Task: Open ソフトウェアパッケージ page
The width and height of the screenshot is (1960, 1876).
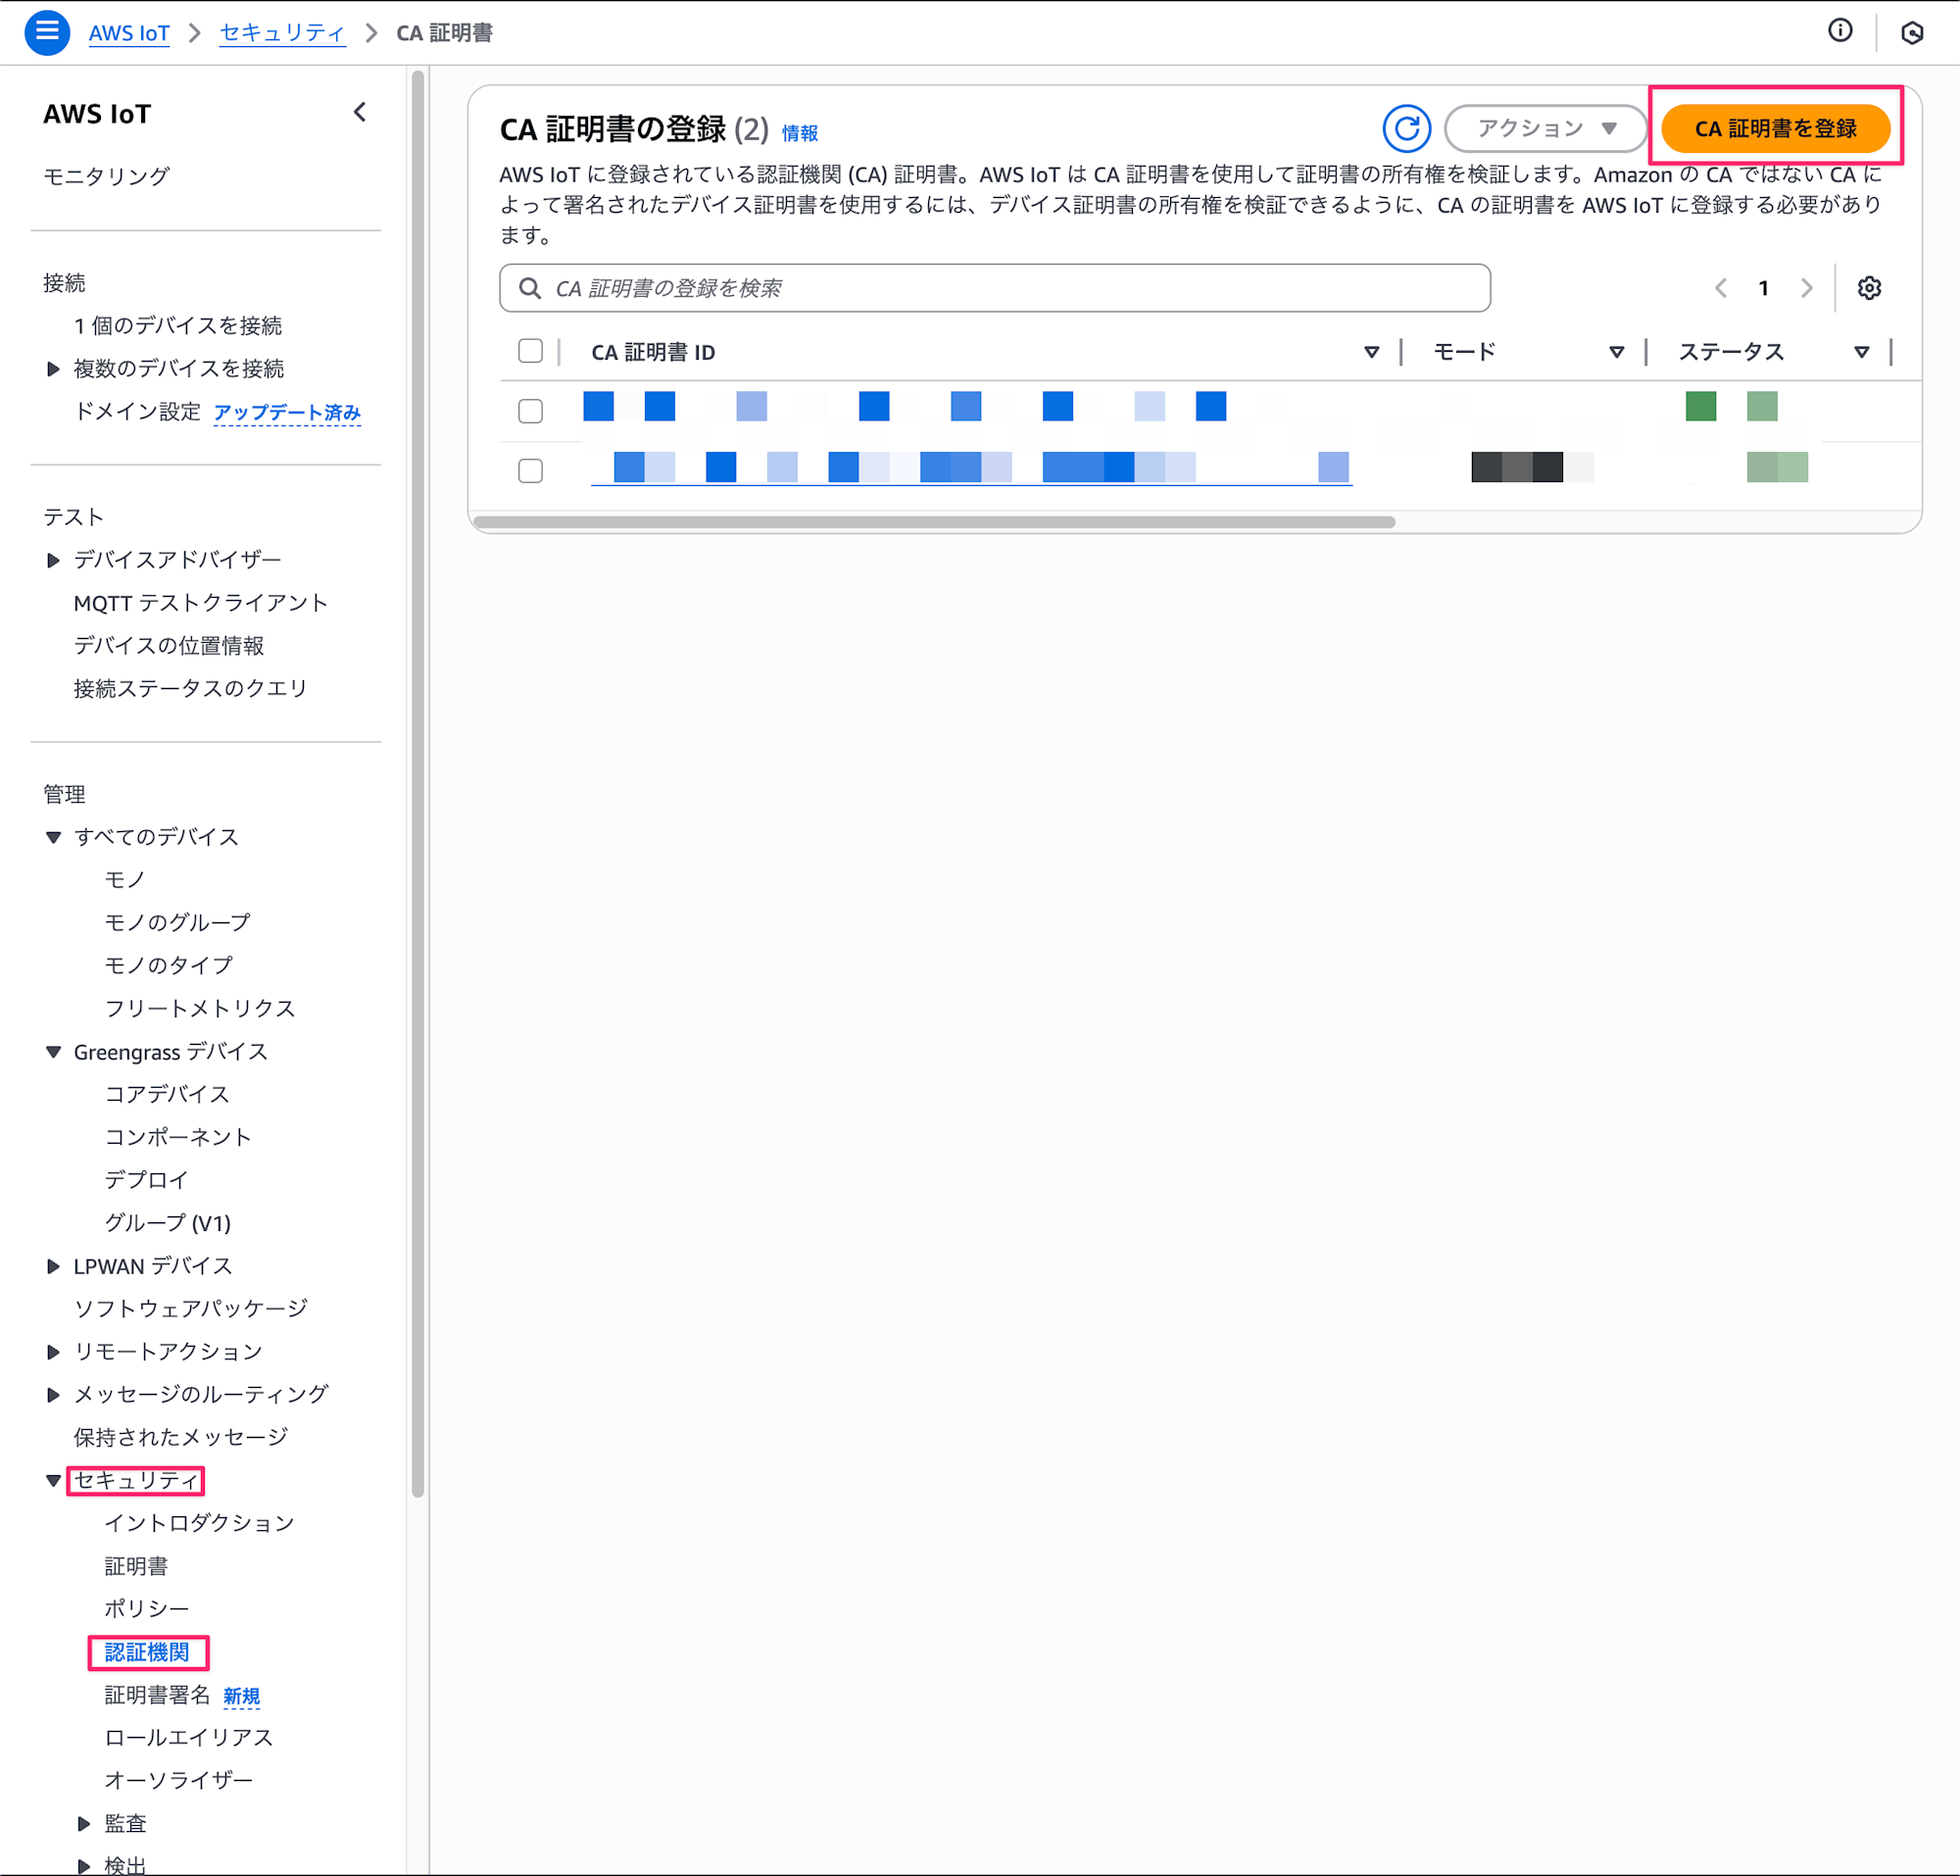Action: pyautogui.click(x=191, y=1309)
